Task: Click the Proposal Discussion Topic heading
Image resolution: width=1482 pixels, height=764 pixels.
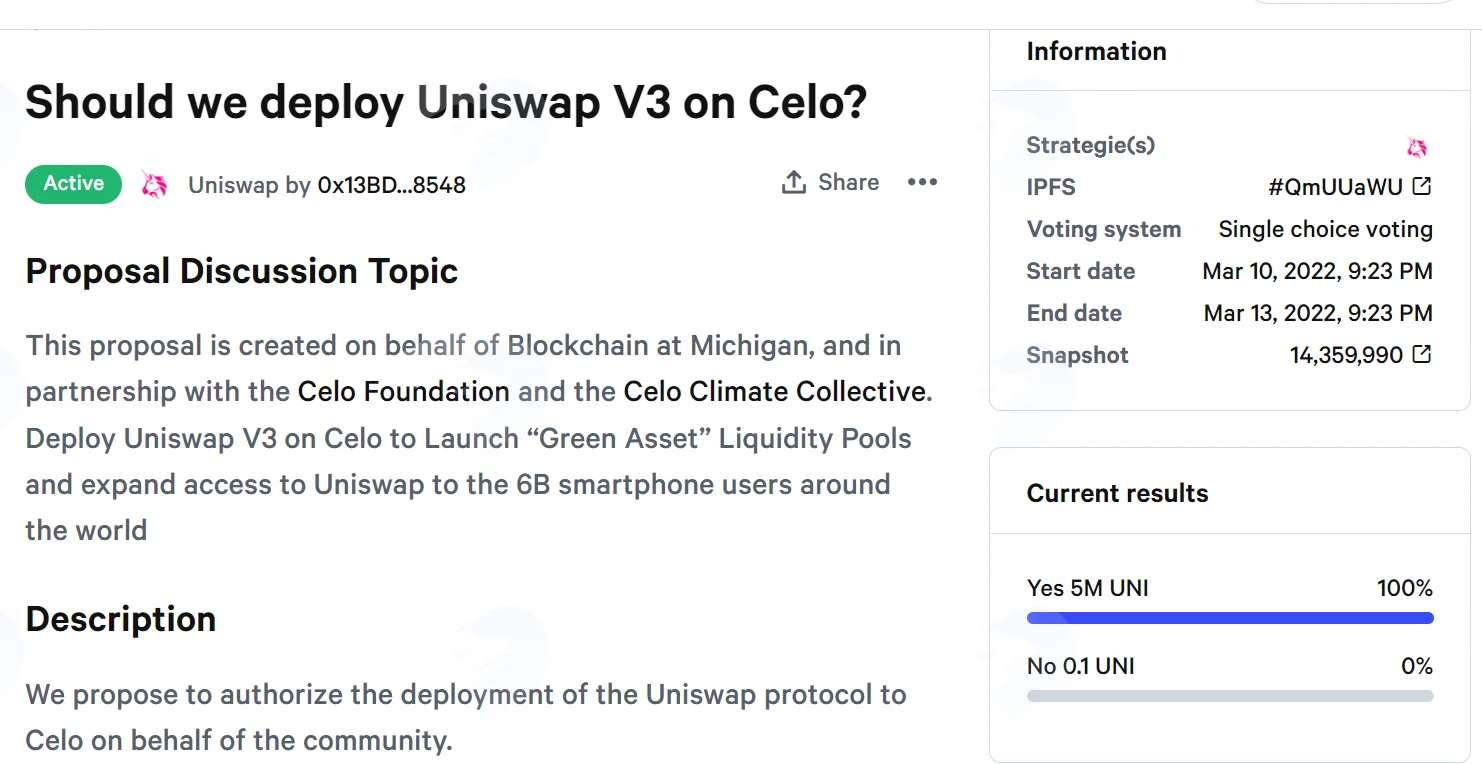Action: click(x=242, y=271)
